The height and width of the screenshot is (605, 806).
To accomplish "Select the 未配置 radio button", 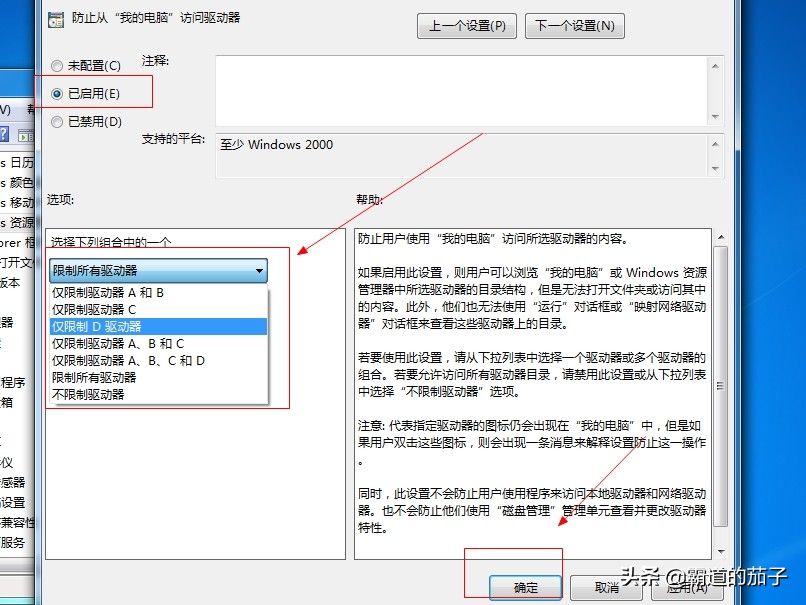I will (x=57, y=67).
